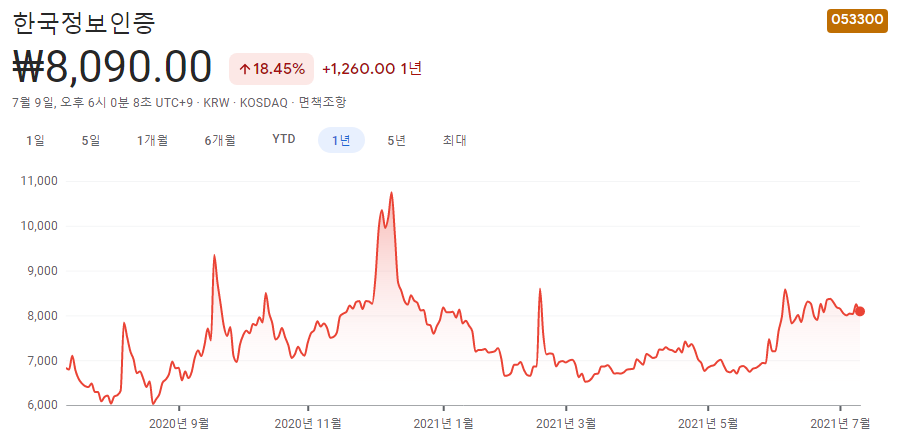
Task: Click the 2021년 5월 axis label
Action: point(708,423)
